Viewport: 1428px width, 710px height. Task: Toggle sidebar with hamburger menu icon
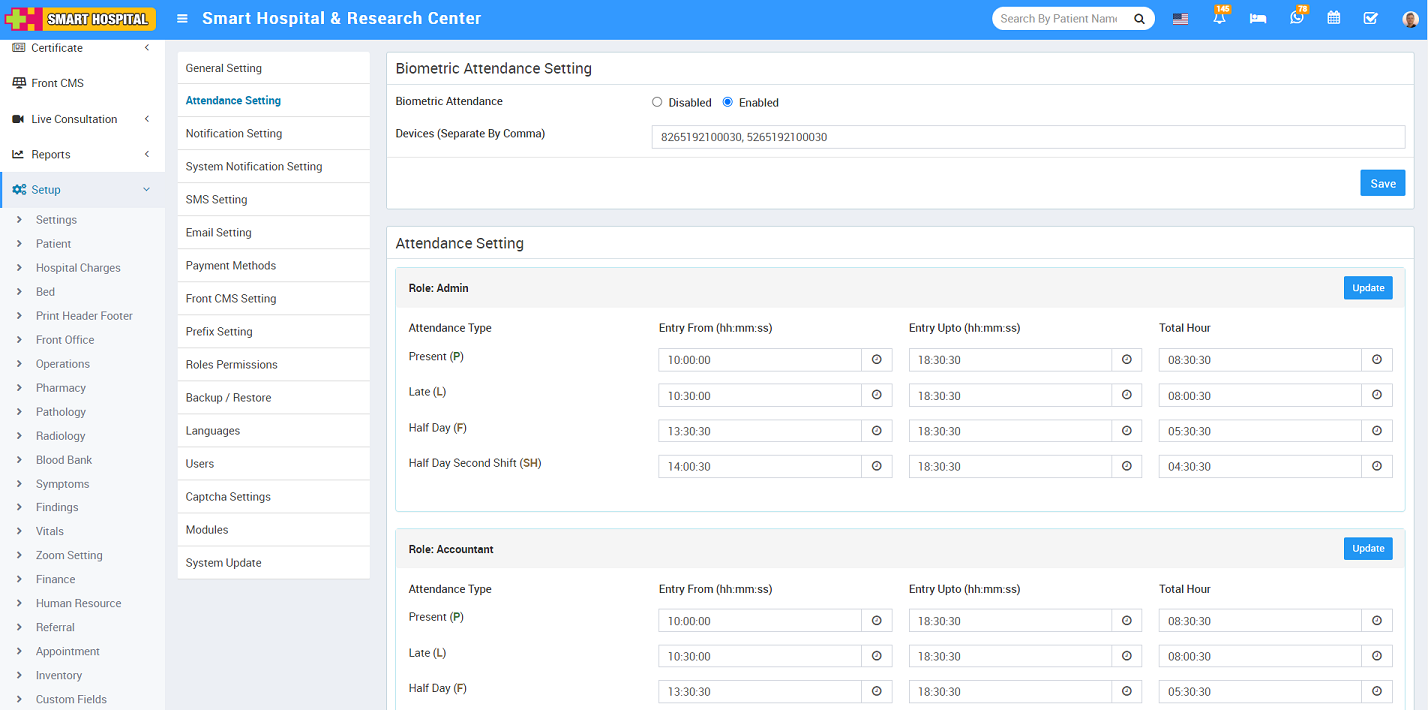click(181, 19)
